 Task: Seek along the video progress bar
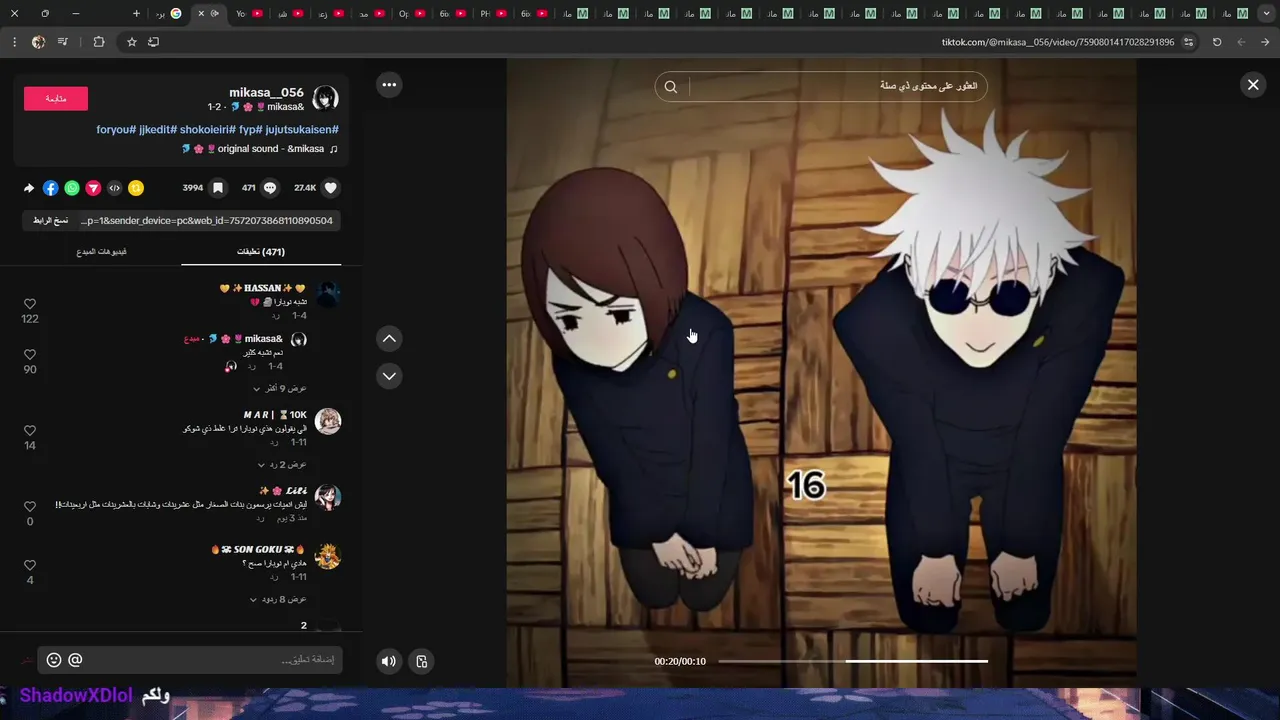tap(853, 661)
